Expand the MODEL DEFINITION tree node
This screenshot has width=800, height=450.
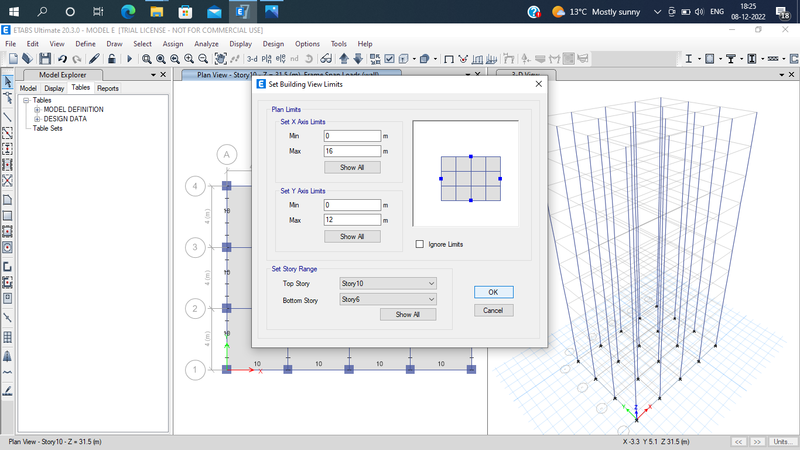point(37,110)
